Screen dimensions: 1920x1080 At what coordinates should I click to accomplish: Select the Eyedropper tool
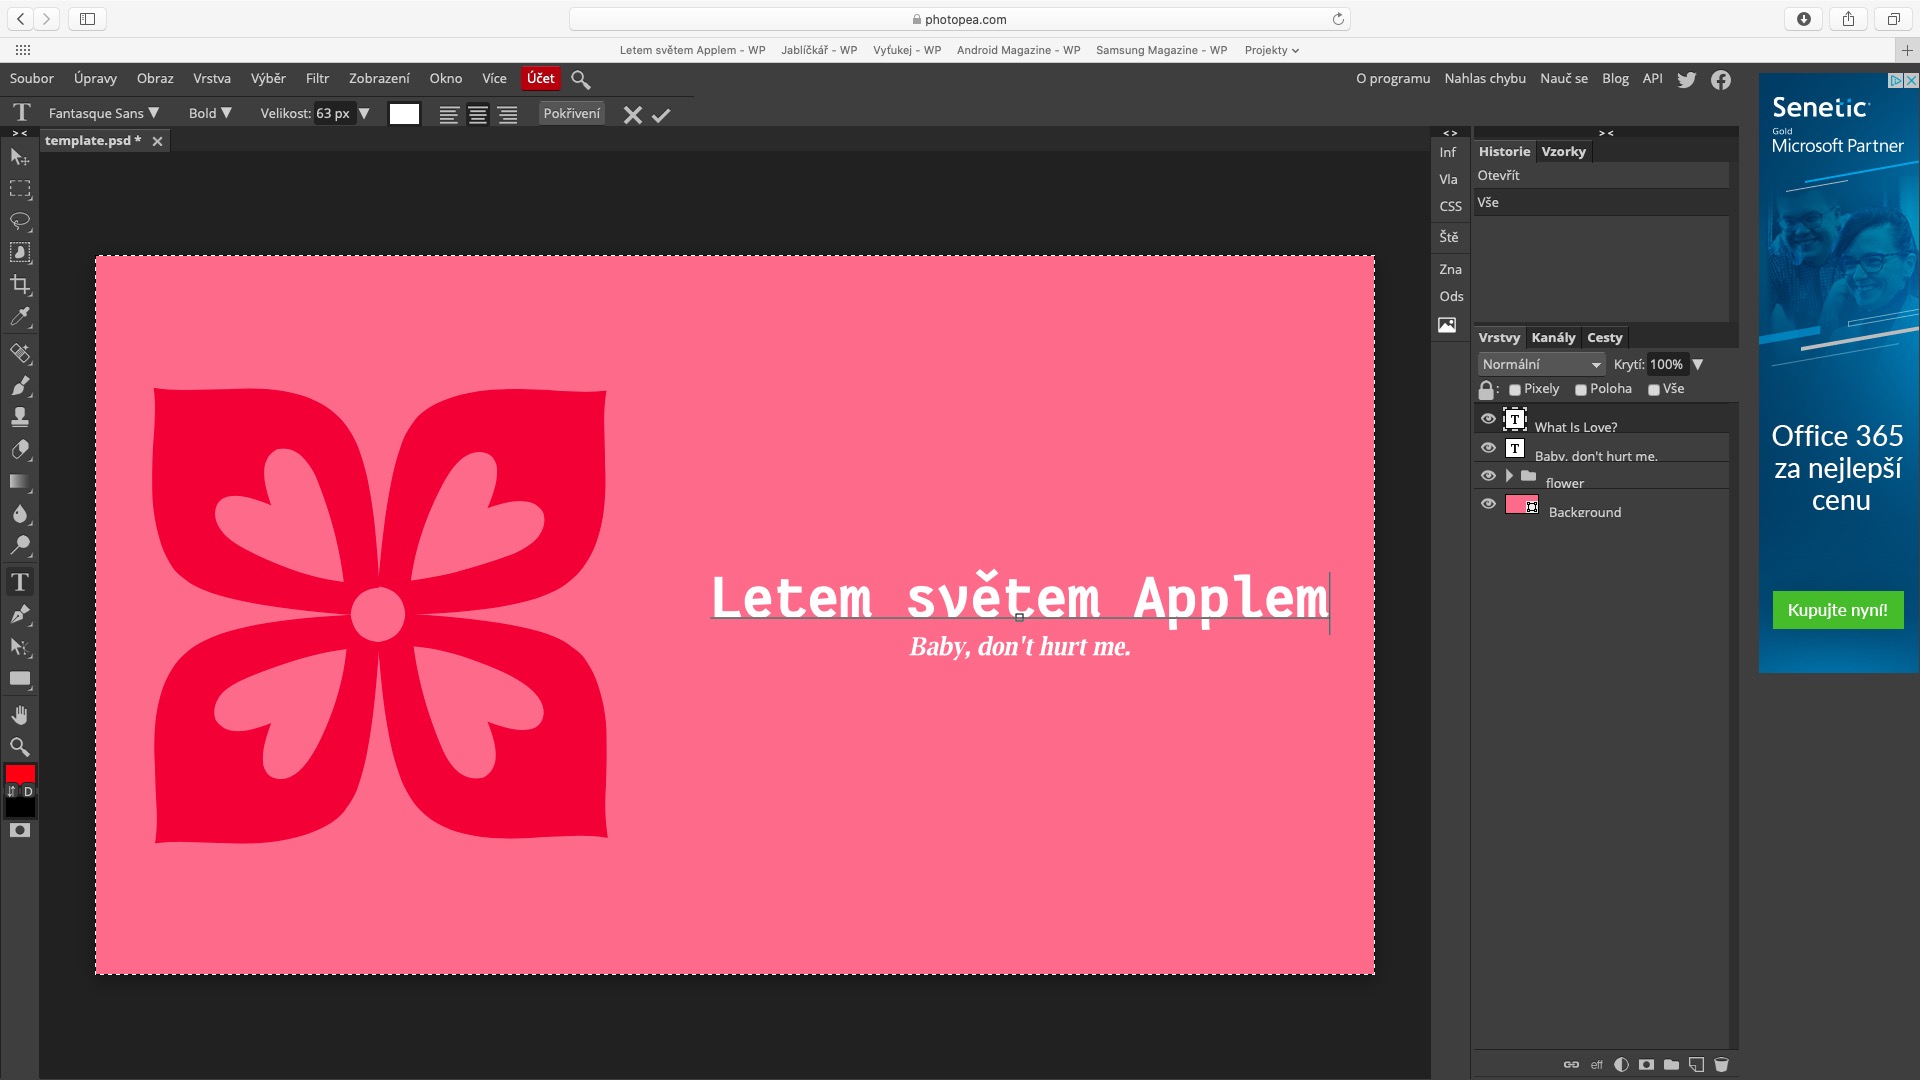(x=20, y=318)
